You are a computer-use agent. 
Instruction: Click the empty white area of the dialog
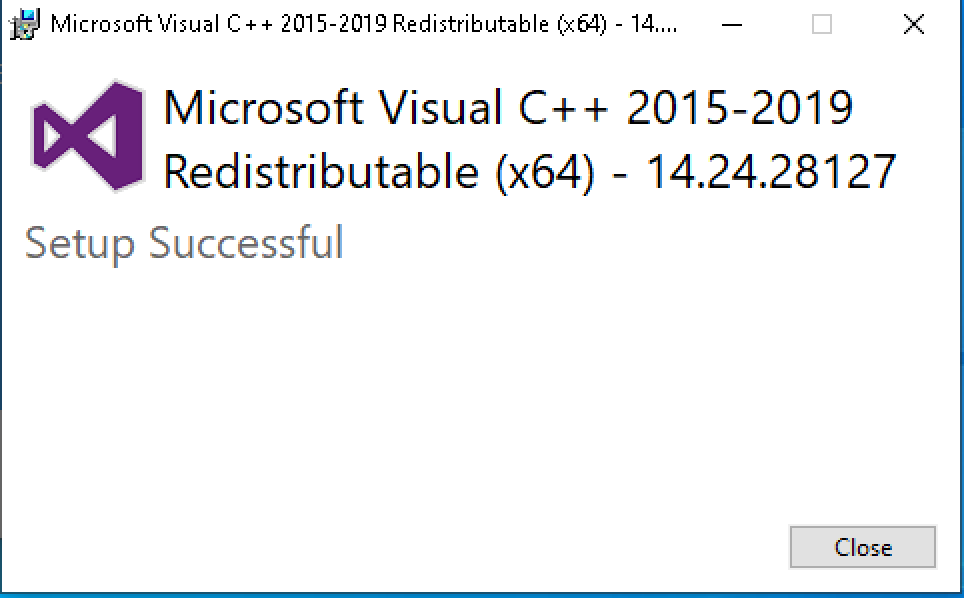coord(430,399)
